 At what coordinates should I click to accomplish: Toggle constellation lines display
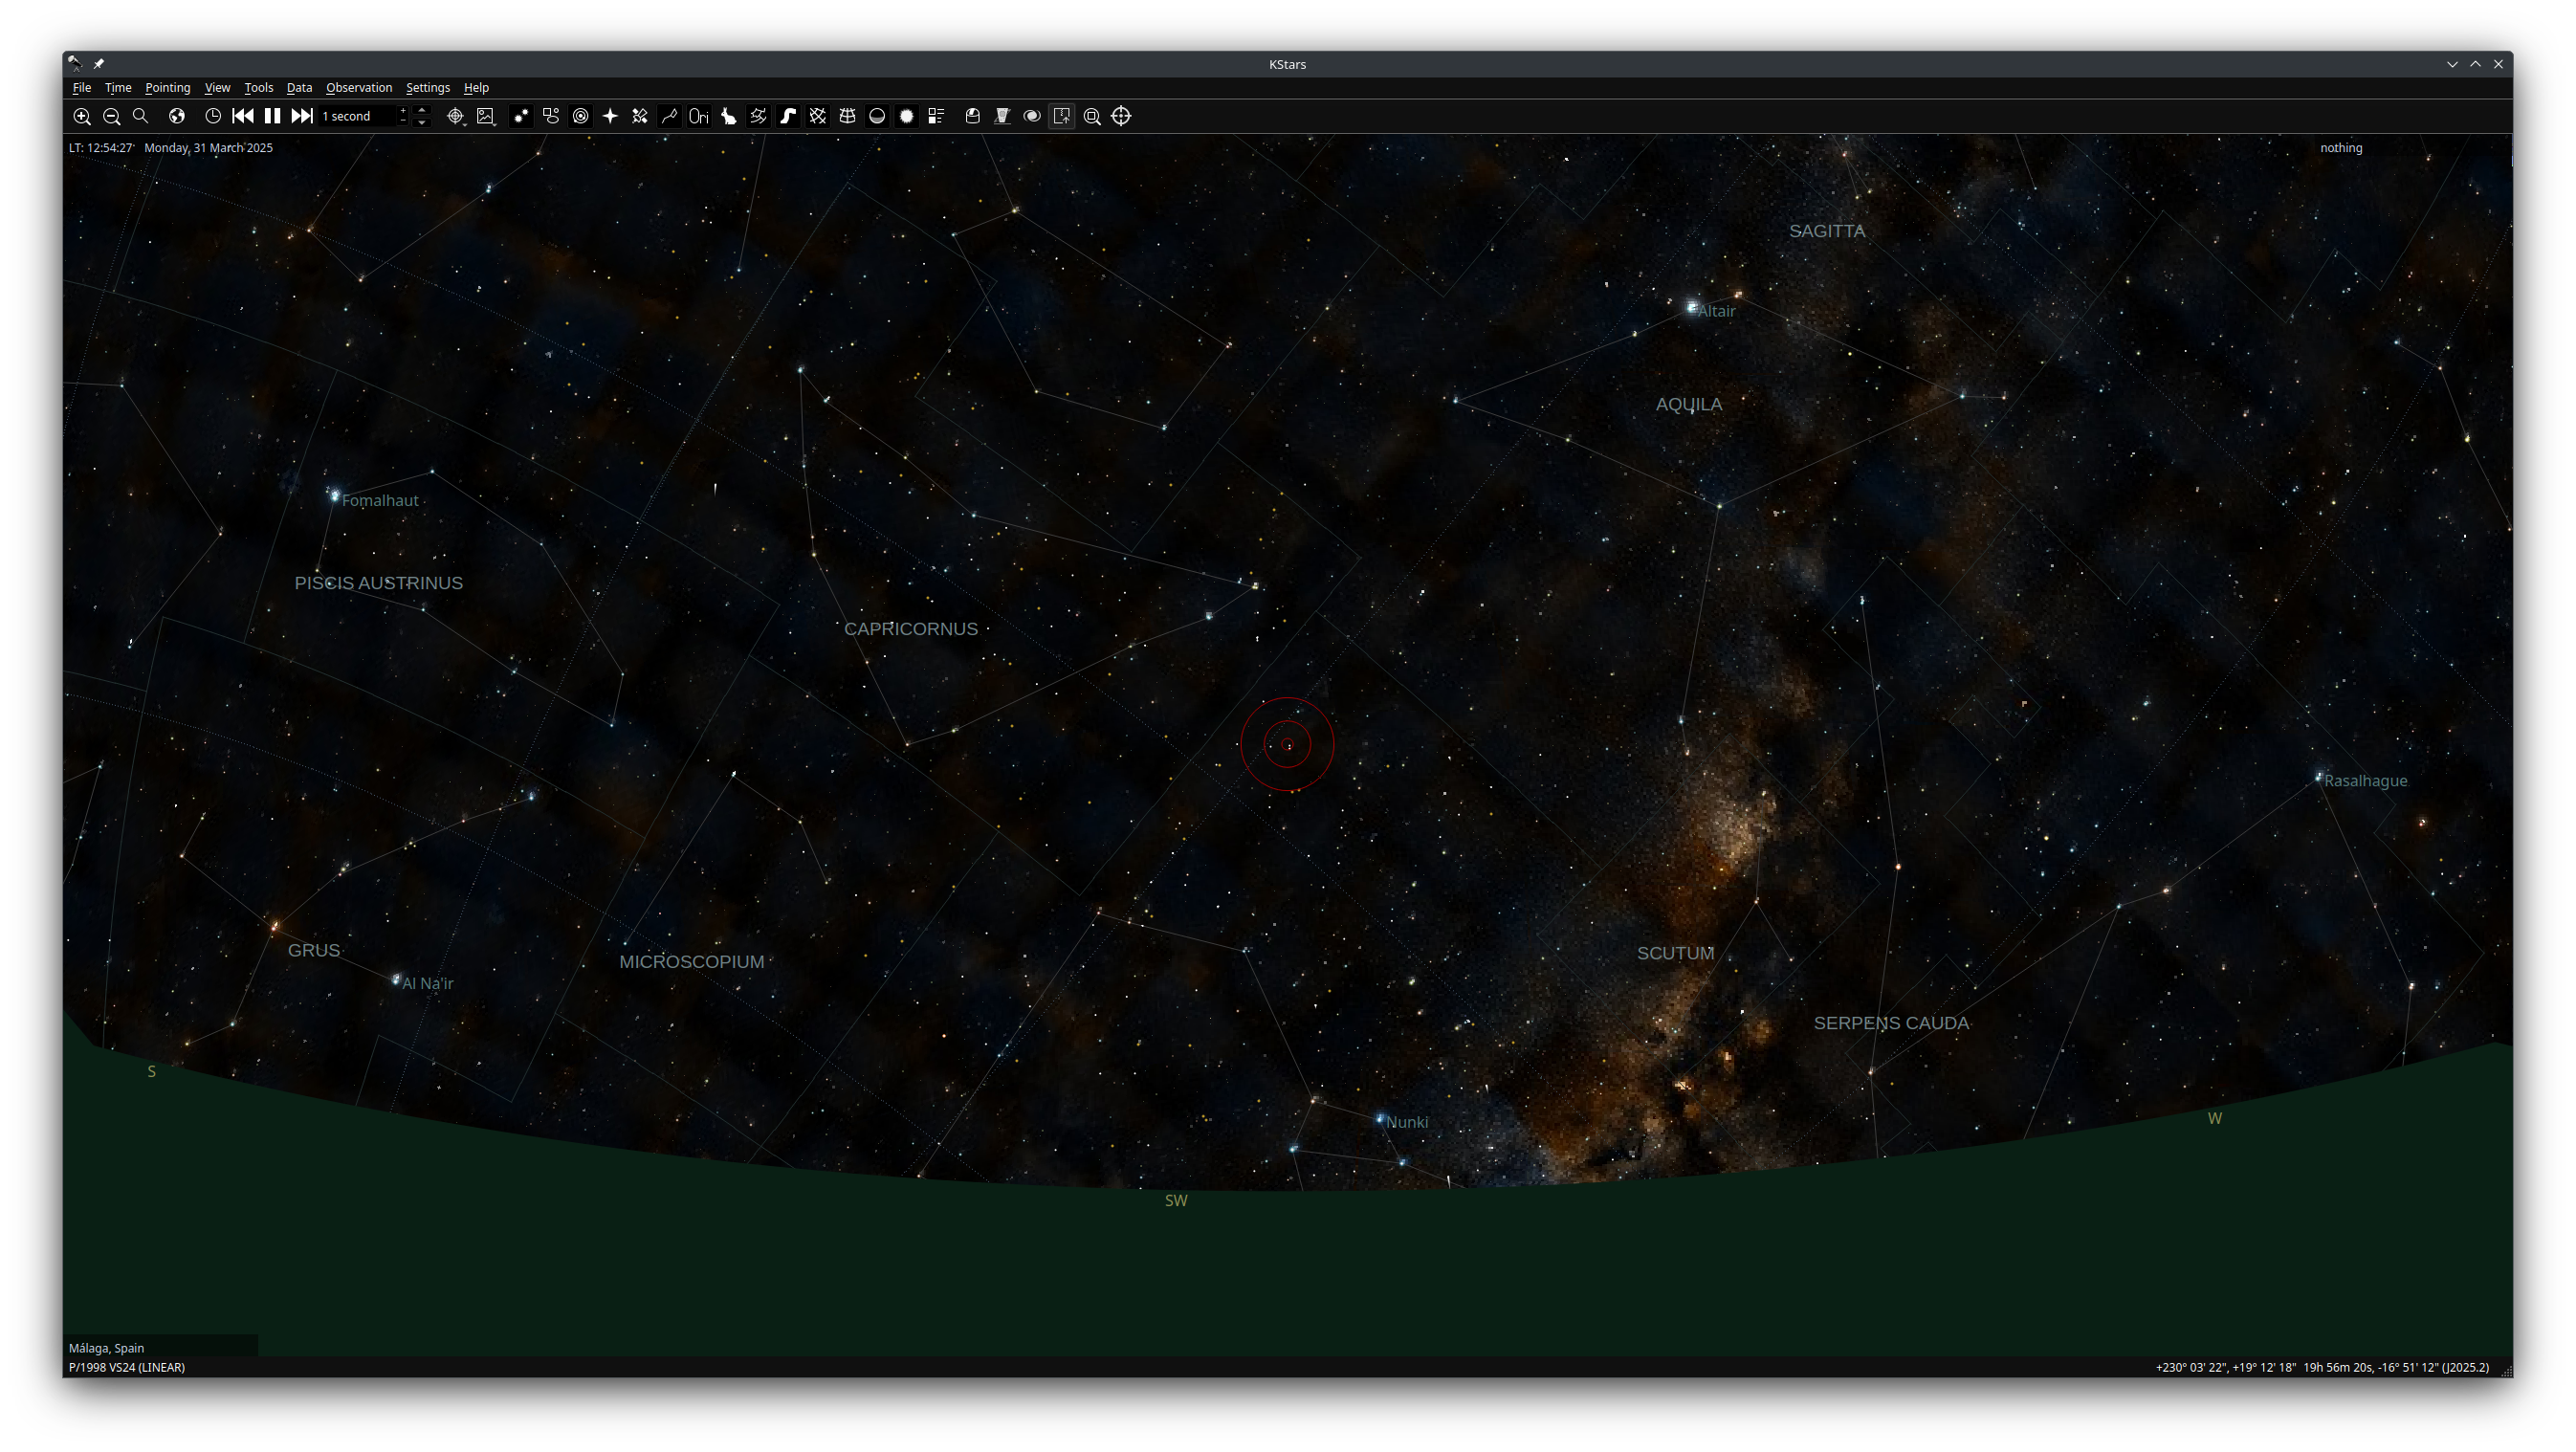[x=669, y=116]
